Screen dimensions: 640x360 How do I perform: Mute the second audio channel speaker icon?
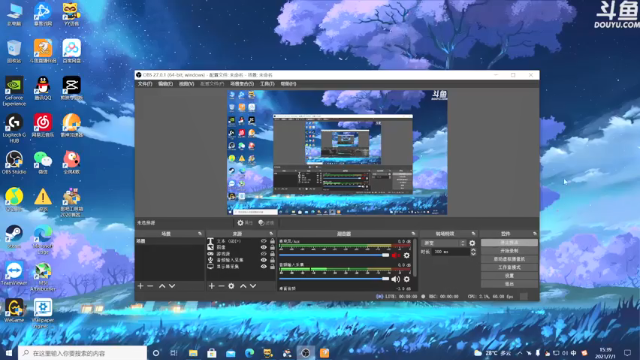[395, 279]
